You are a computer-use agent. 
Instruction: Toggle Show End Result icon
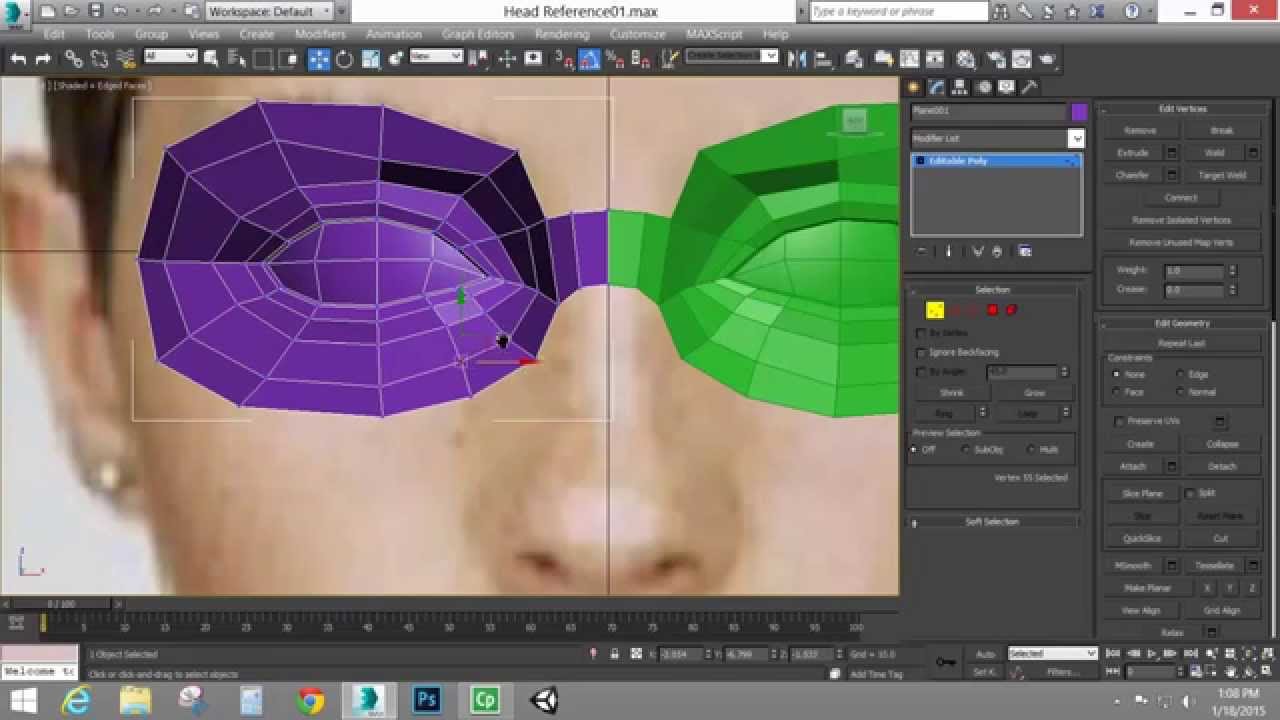click(949, 251)
